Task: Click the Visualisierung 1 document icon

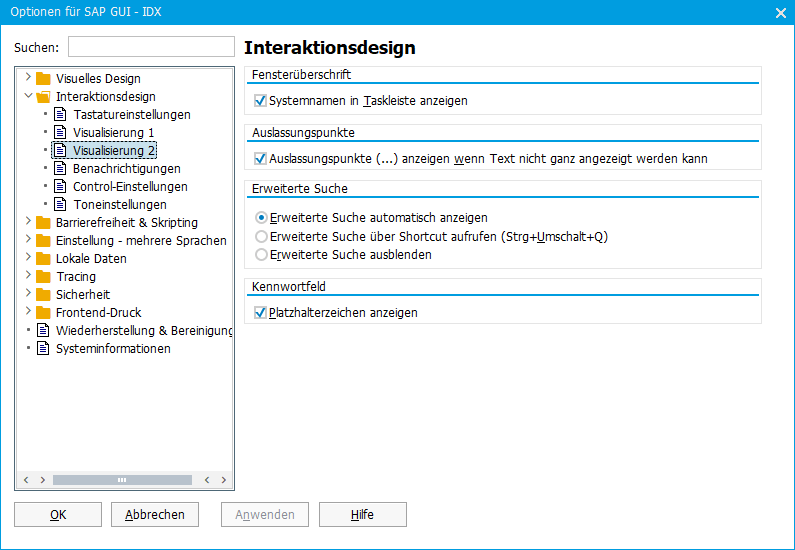Action: [60, 132]
